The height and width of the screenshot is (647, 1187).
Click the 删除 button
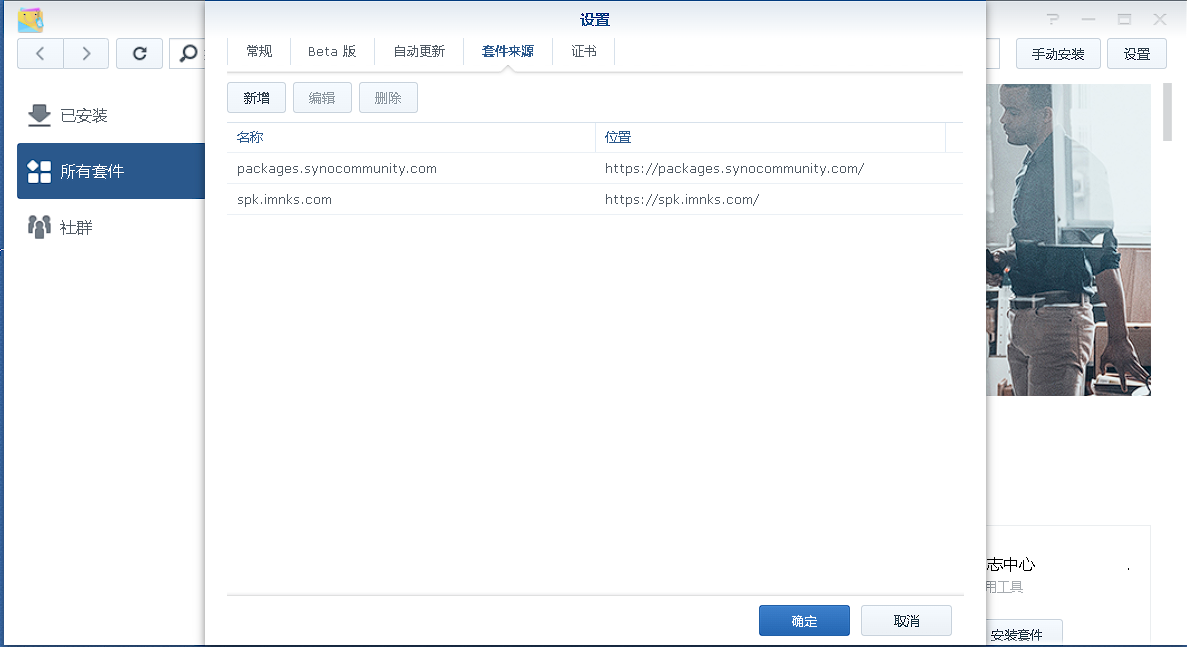click(x=388, y=98)
